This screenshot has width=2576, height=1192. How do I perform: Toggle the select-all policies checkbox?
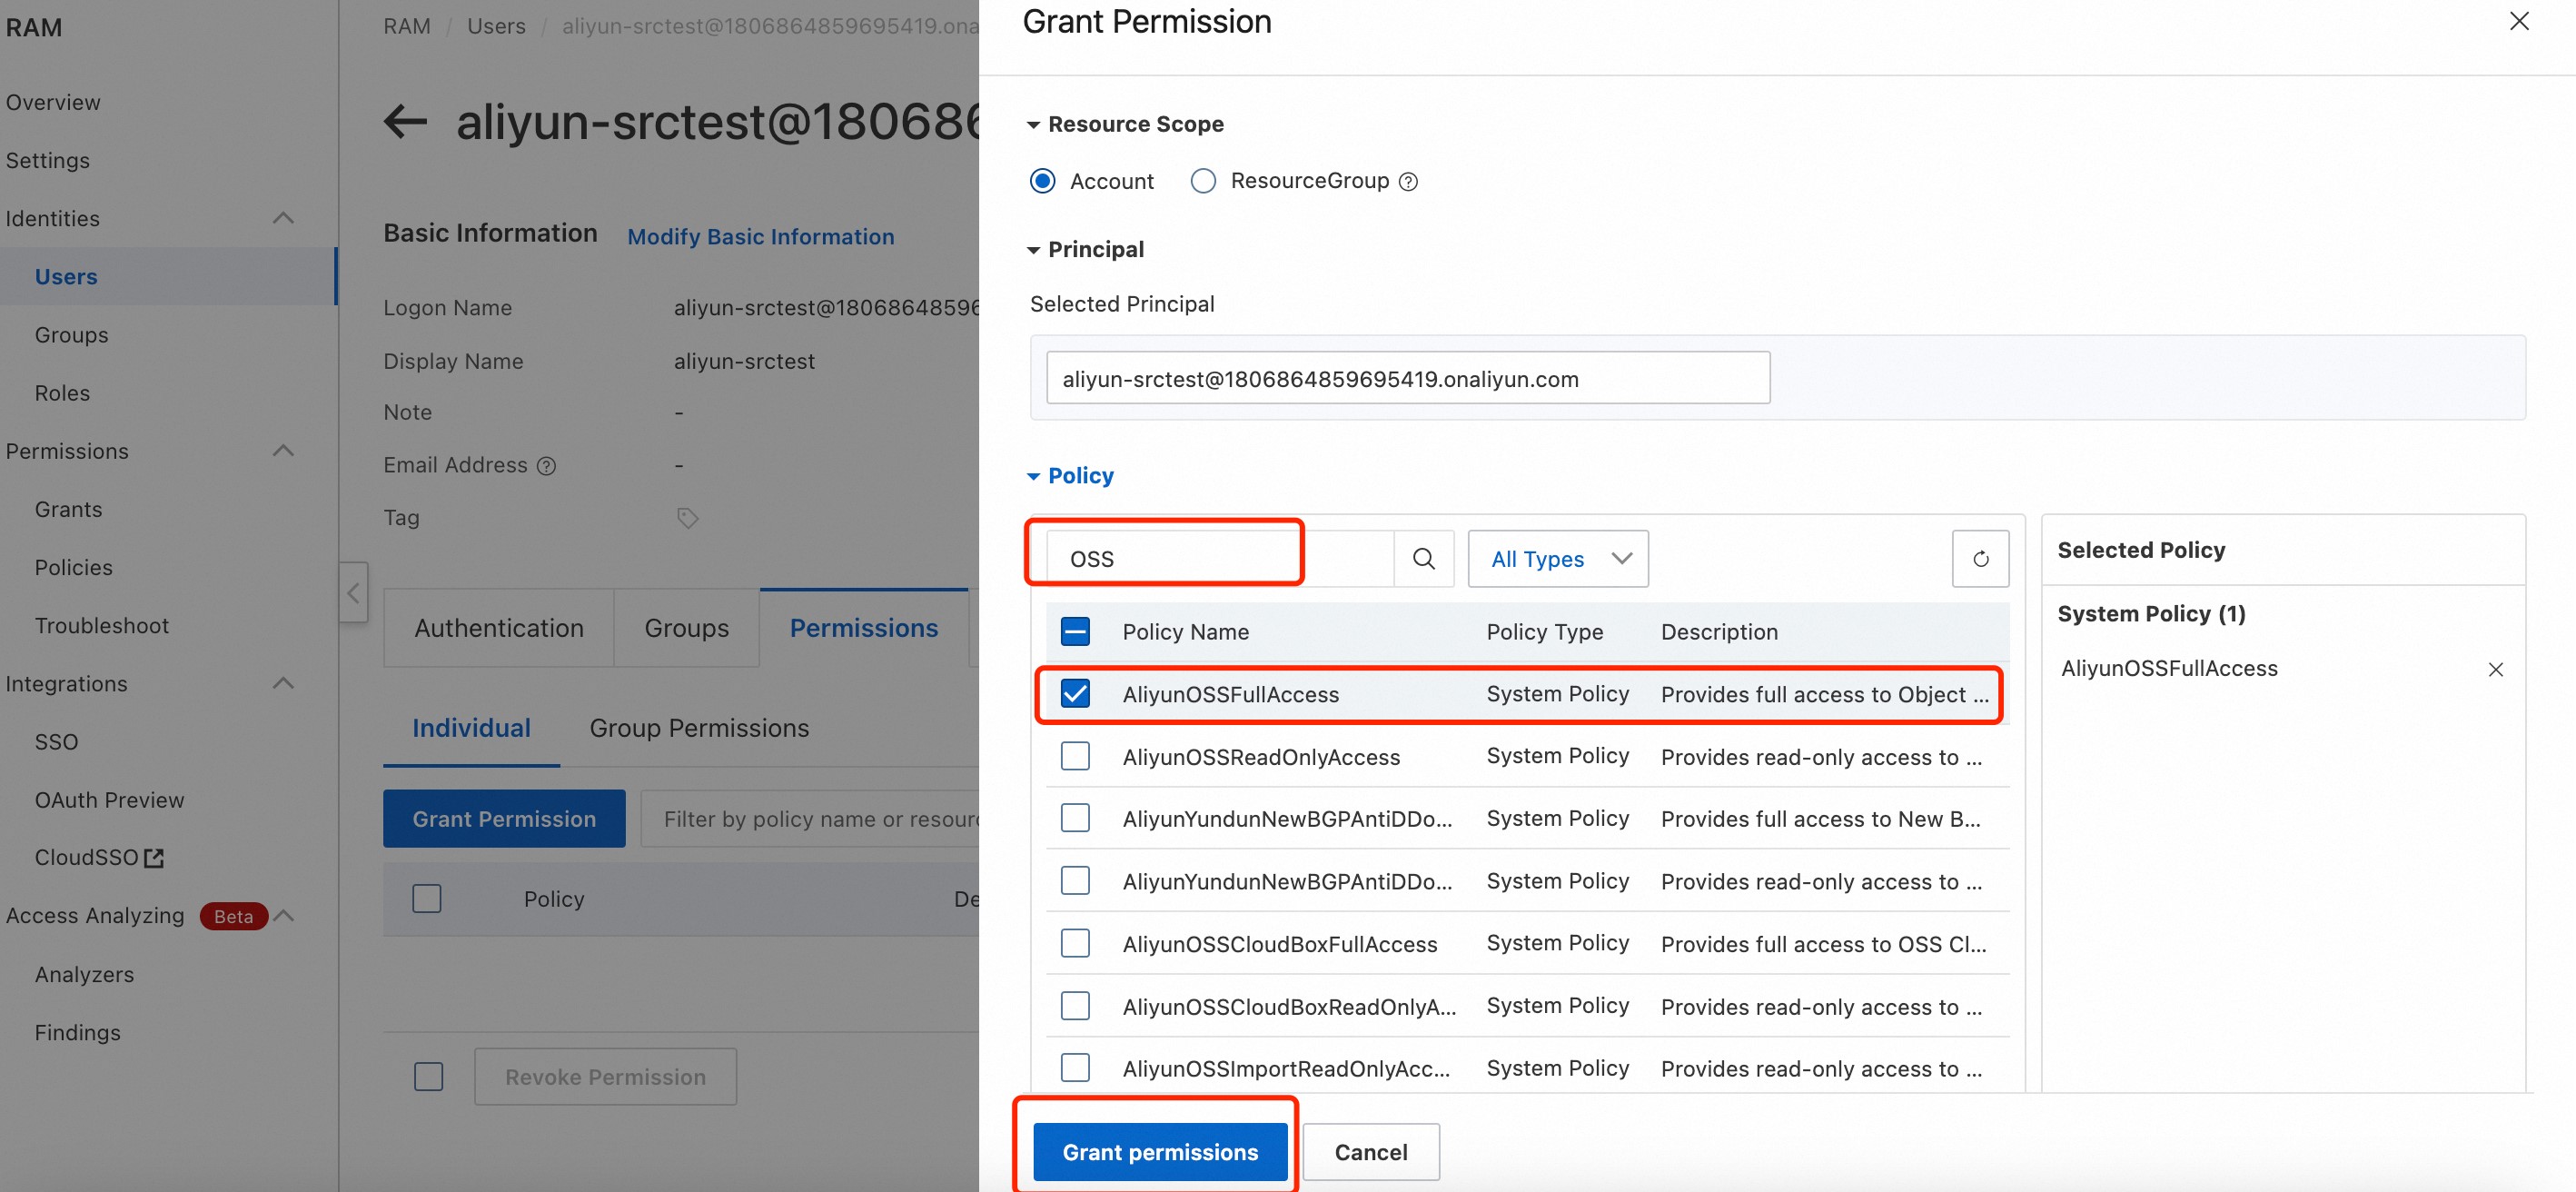(x=1075, y=631)
